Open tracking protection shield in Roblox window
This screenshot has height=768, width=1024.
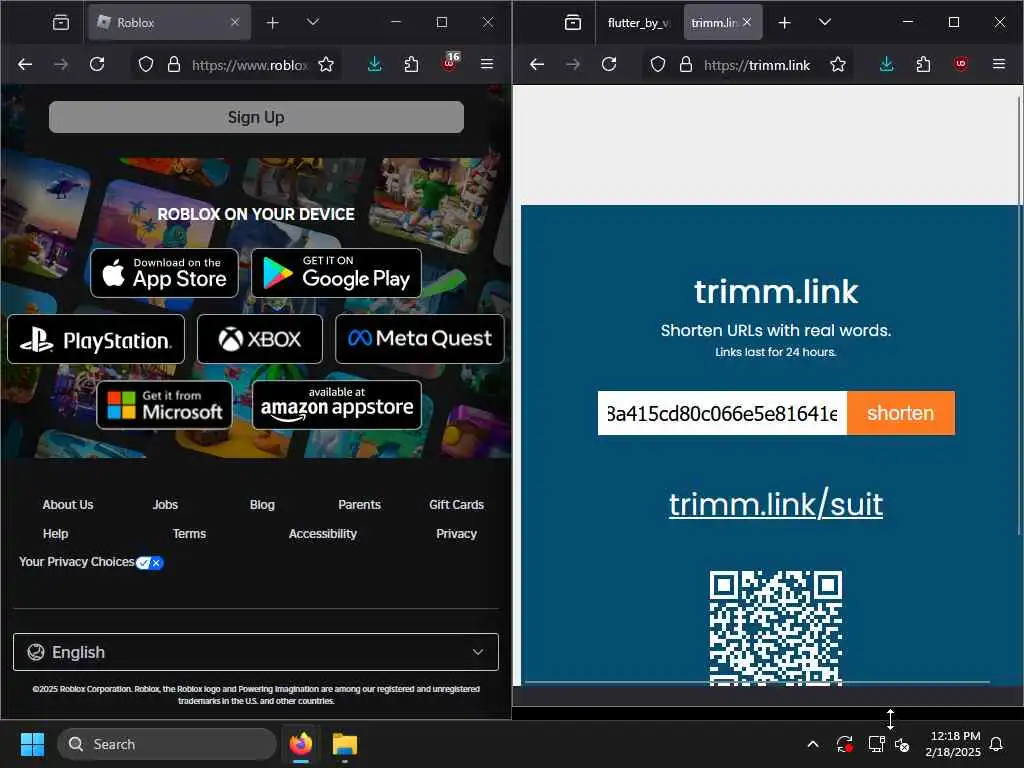point(146,64)
